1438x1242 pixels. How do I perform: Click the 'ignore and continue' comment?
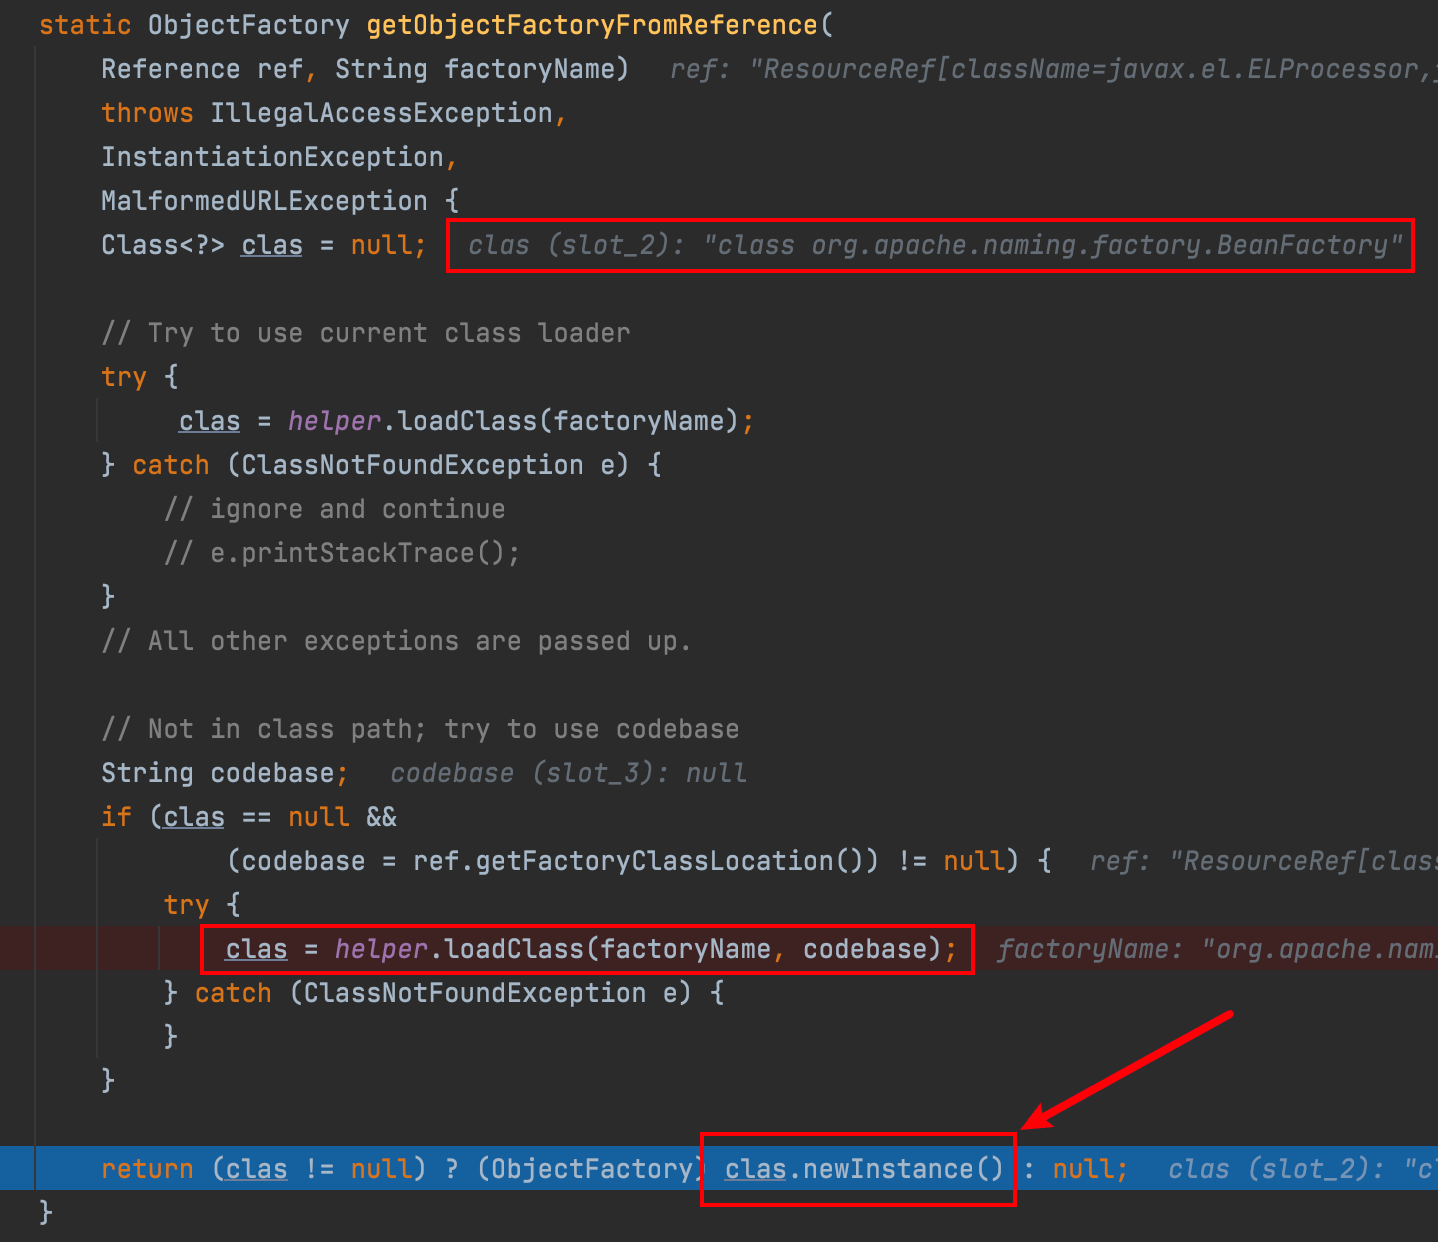335,509
